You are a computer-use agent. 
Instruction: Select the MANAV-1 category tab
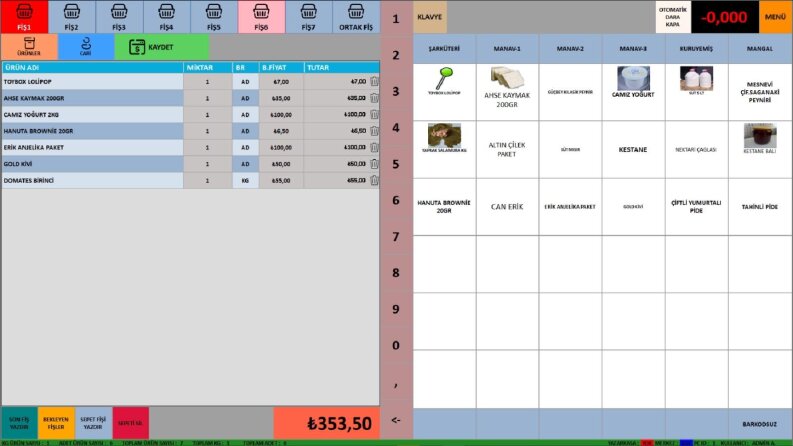(x=507, y=49)
